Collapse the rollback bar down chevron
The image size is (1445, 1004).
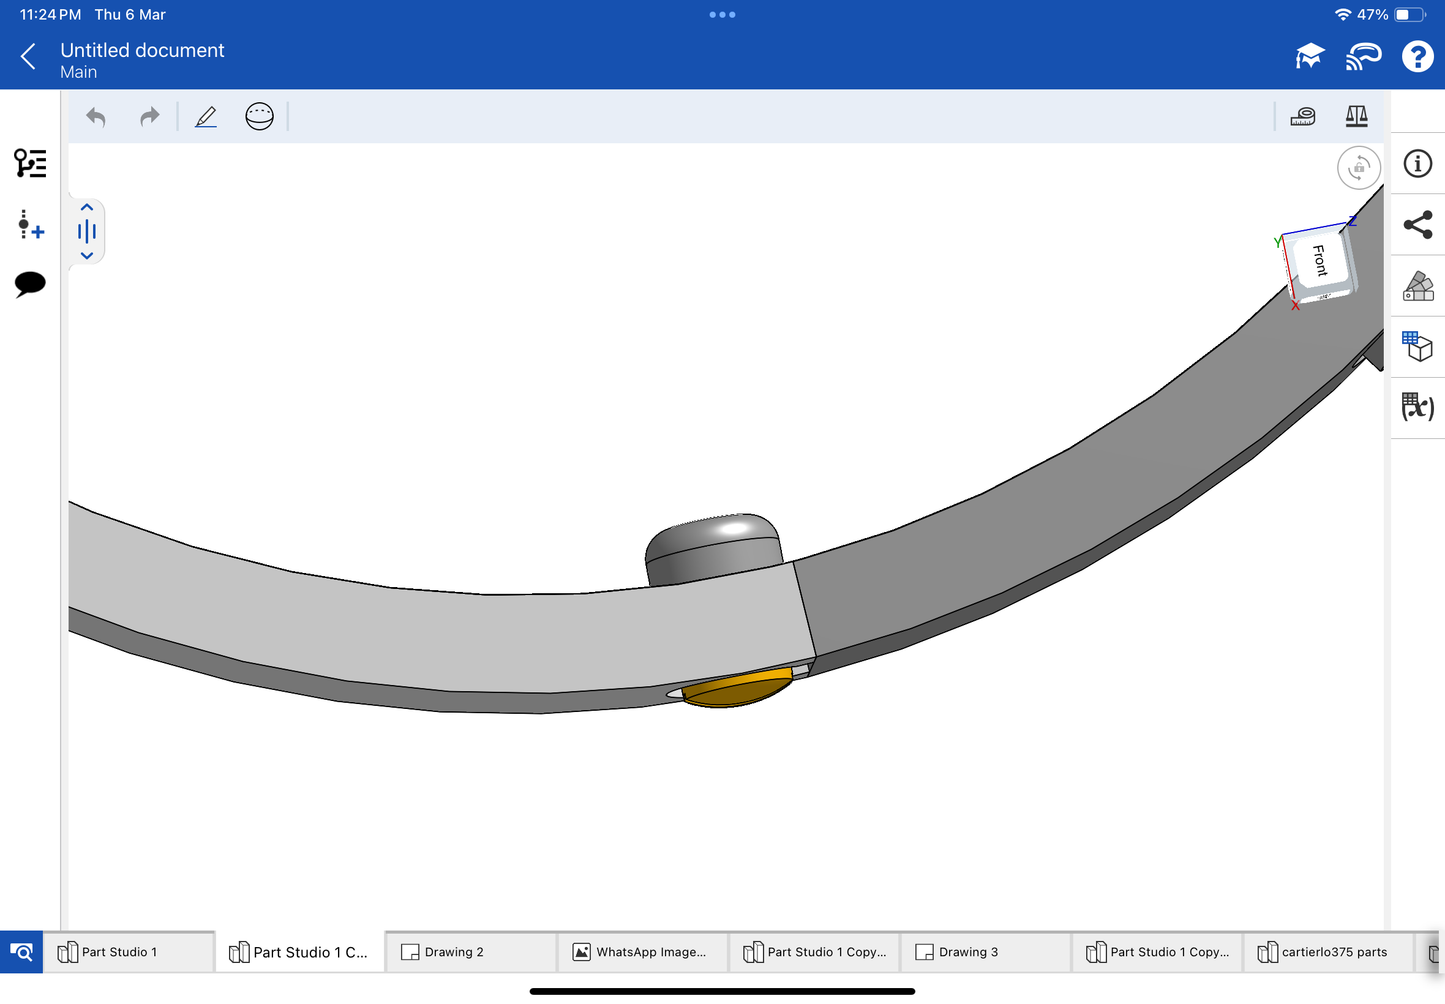[x=87, y=256]
